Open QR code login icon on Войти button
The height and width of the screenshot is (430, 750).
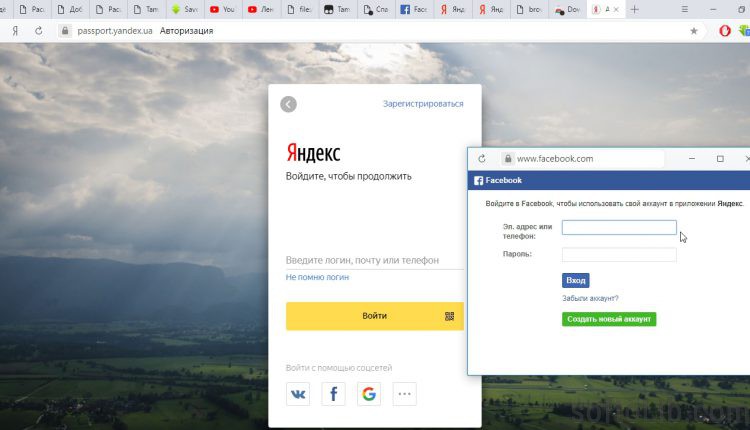tap(449, 316)
